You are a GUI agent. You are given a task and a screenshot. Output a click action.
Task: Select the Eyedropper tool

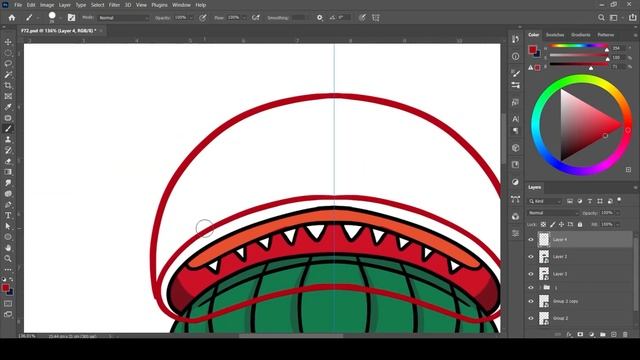[8, 107]
